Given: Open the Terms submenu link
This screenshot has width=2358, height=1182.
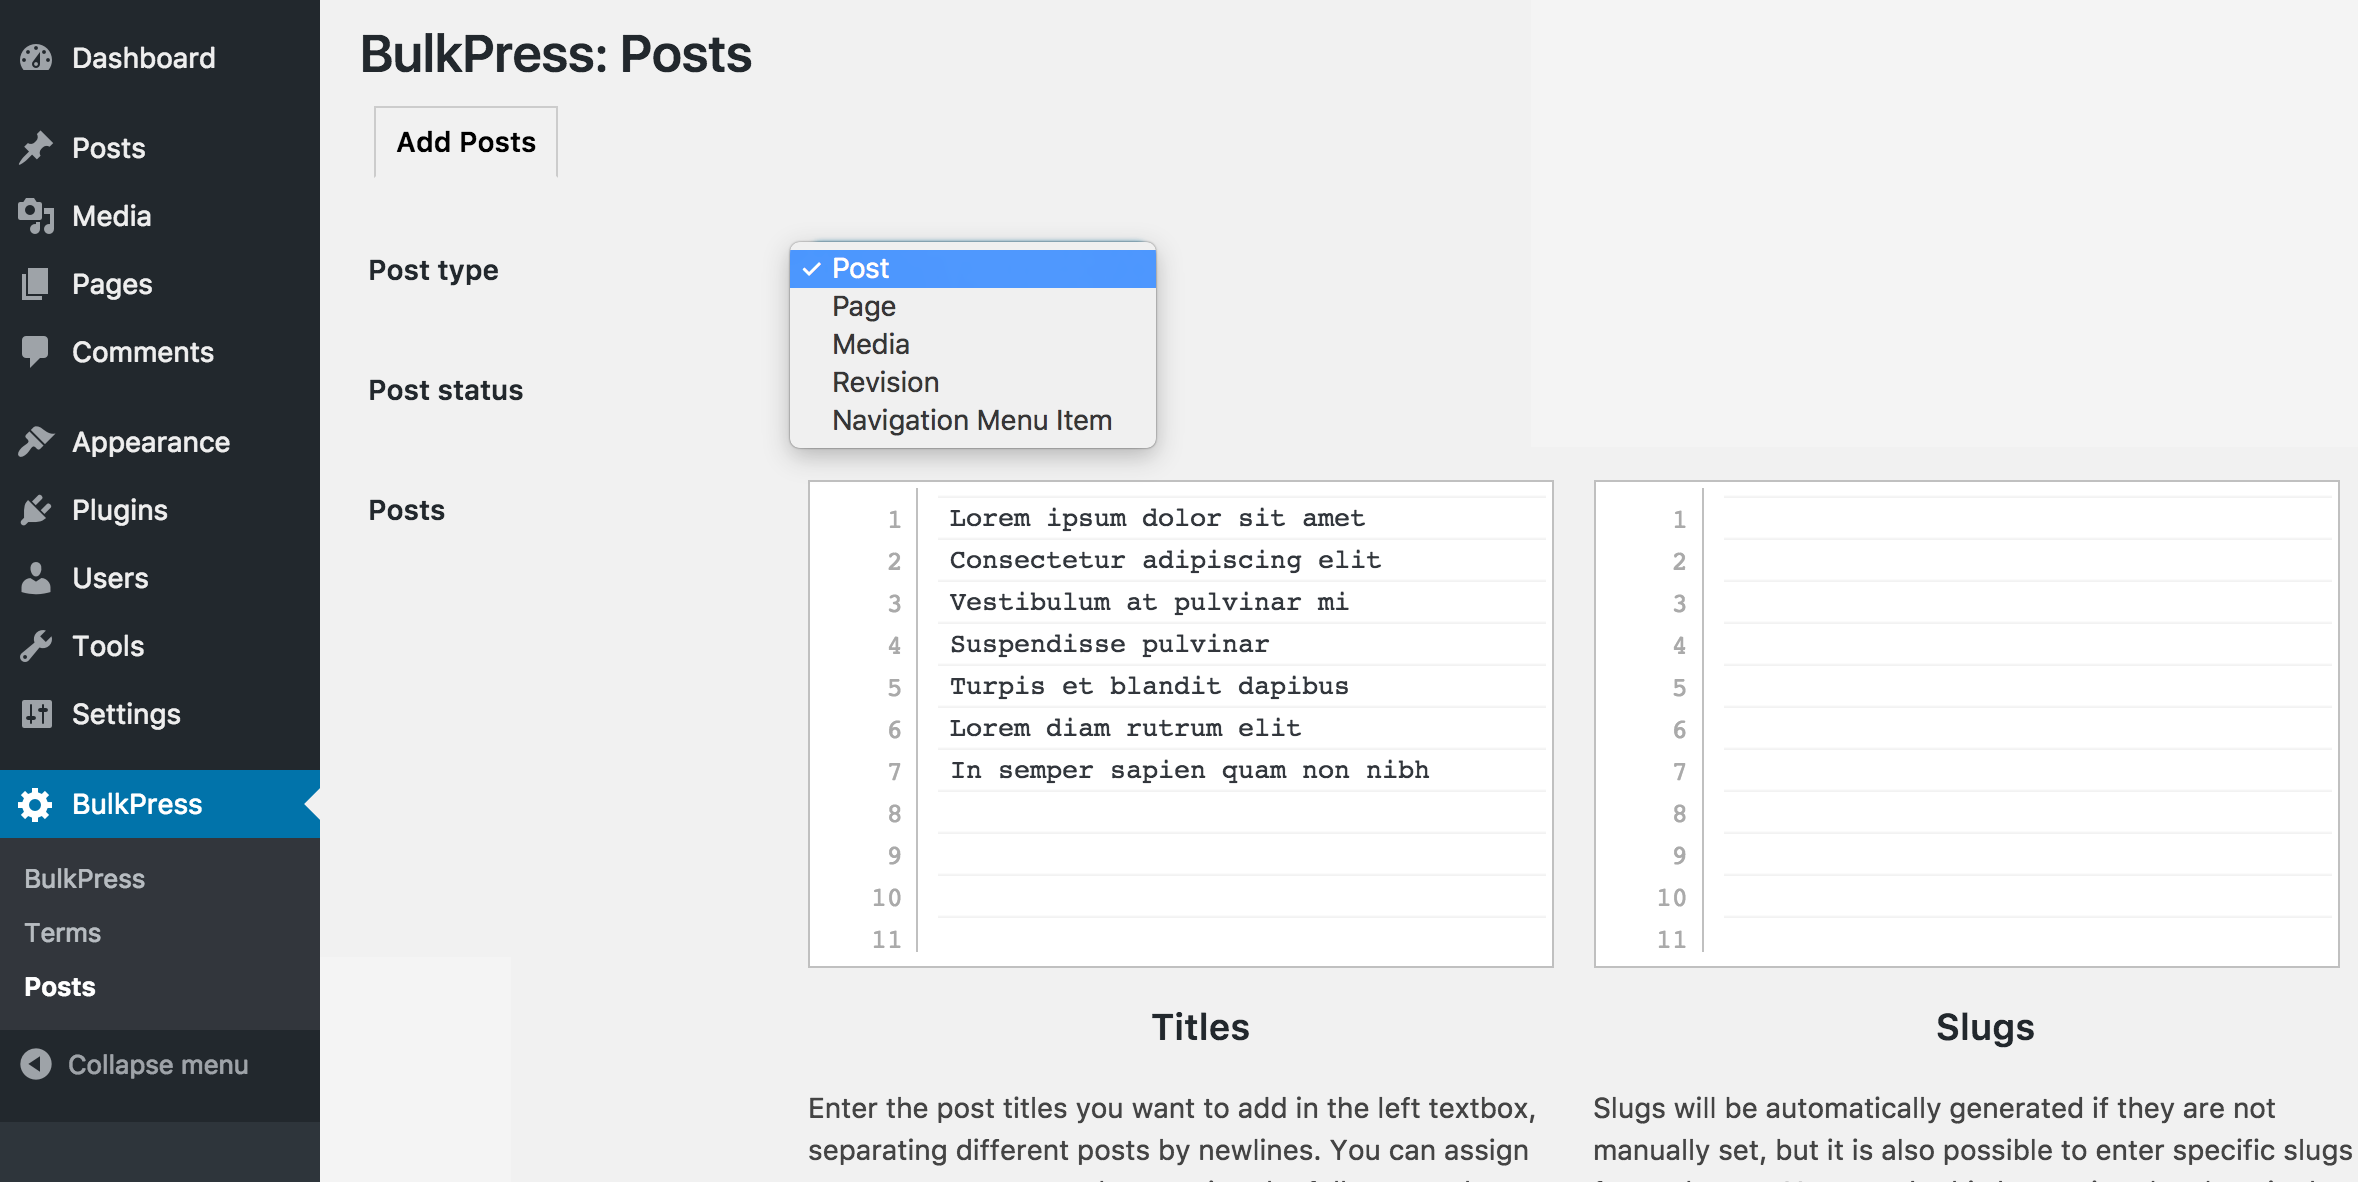Looking at the screenshot, I should 63,933.
